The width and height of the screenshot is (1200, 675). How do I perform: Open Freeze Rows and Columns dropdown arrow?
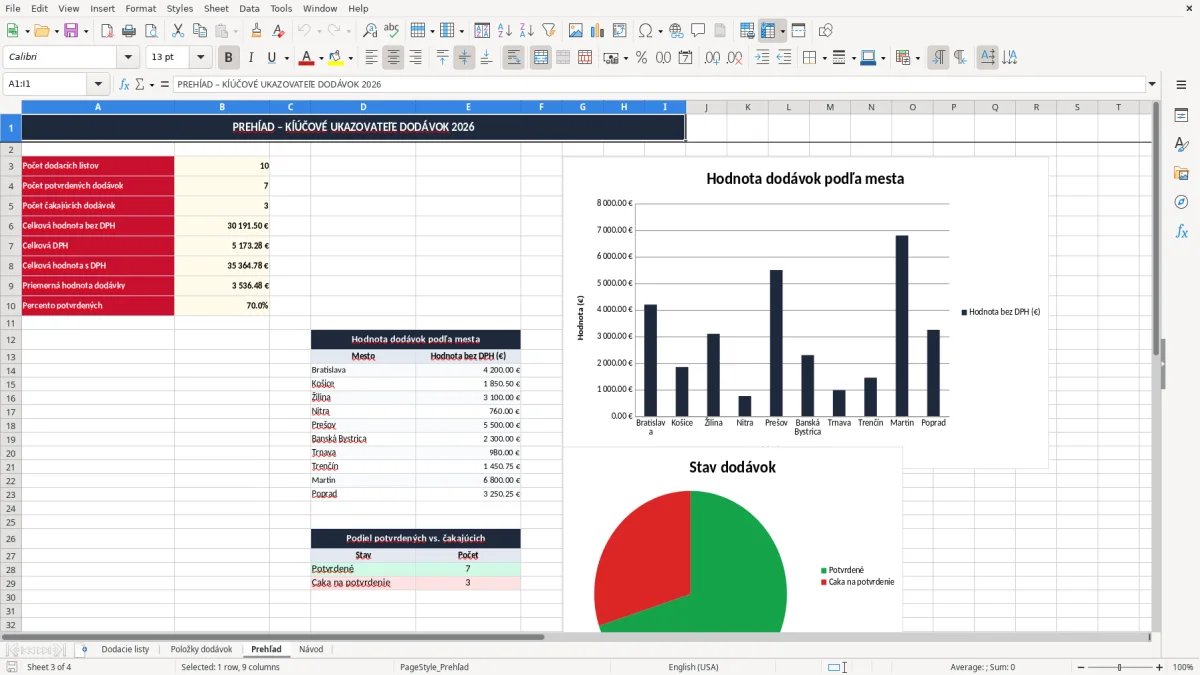pyautogui.click(x=782, y=31)
